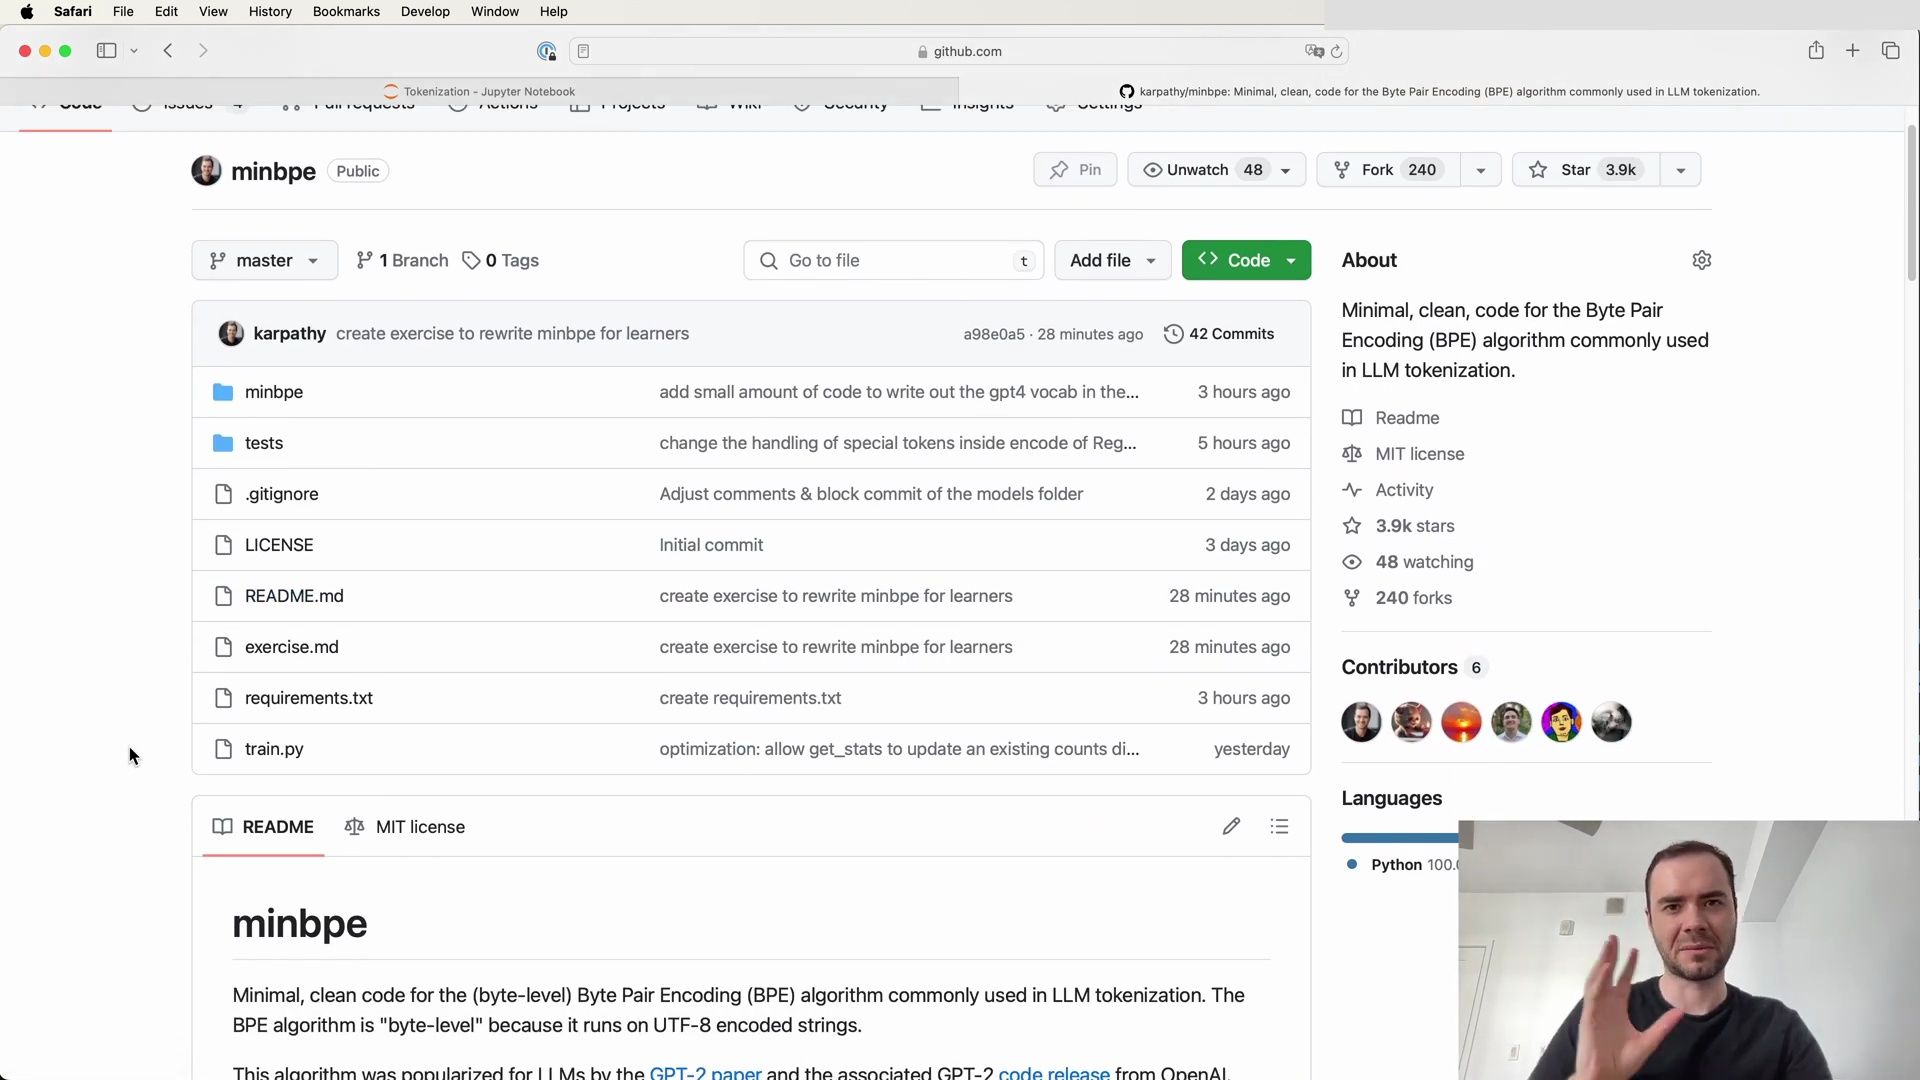1920x1080 pixels.
Task: Open the Contributors section heading
Action: 1399,667
